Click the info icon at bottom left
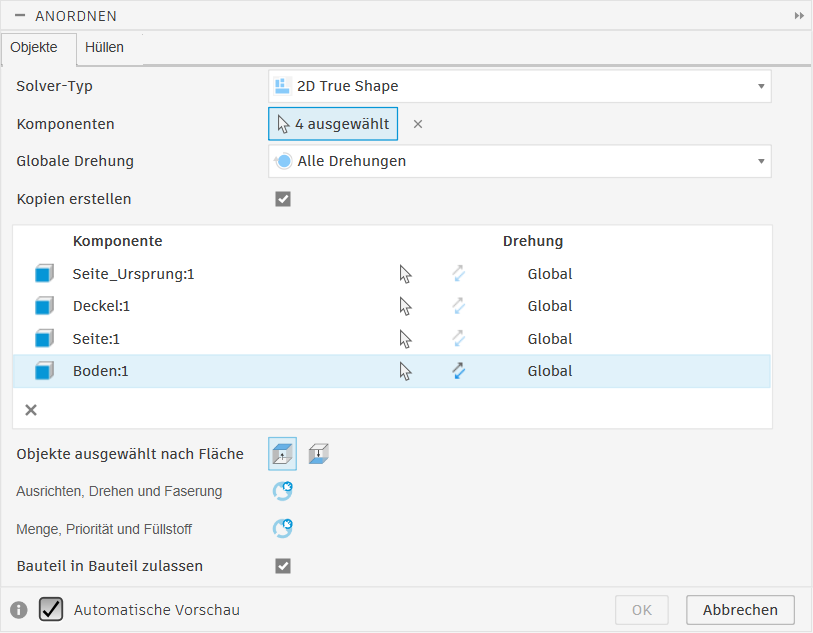This screenshot has width=813, height=633. pyautogui.click(x=18, y=610)
